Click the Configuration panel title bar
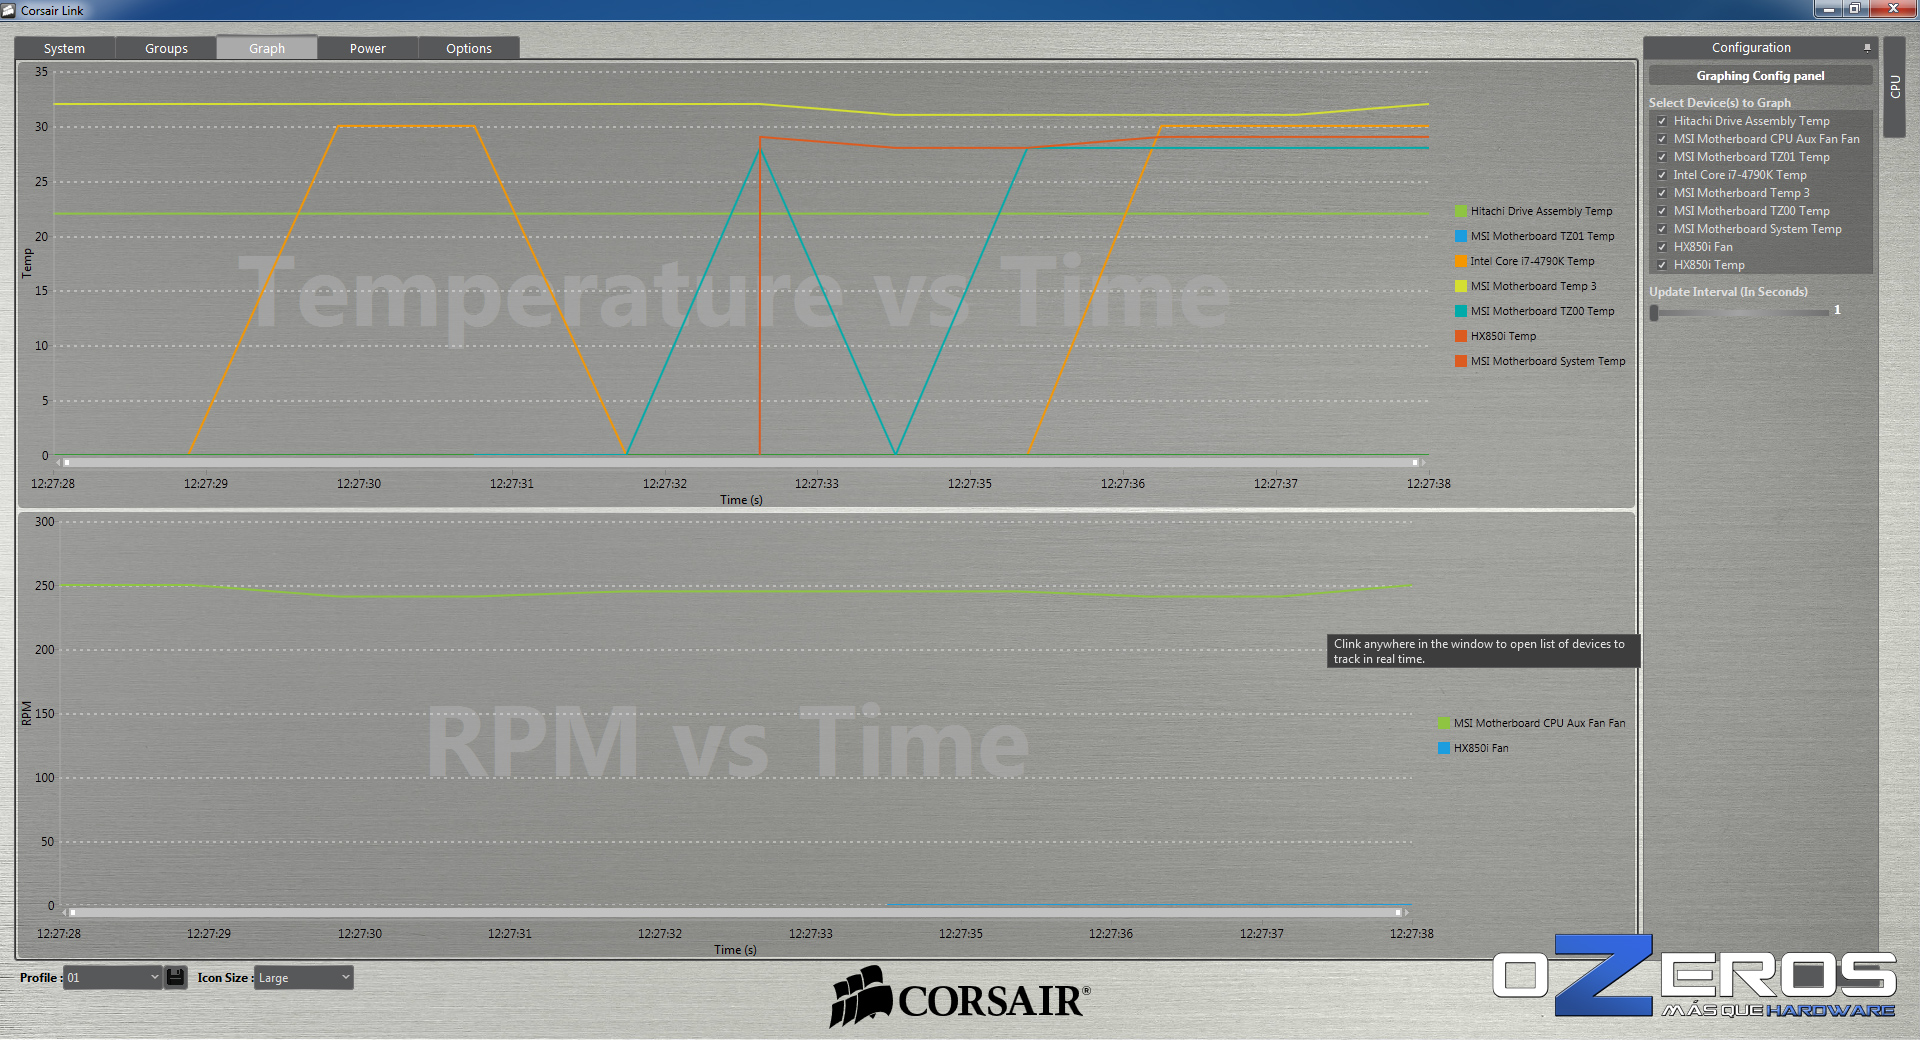This screenshot has height=1040, width=1920. pyautogui.click(x=1759, y=47)
